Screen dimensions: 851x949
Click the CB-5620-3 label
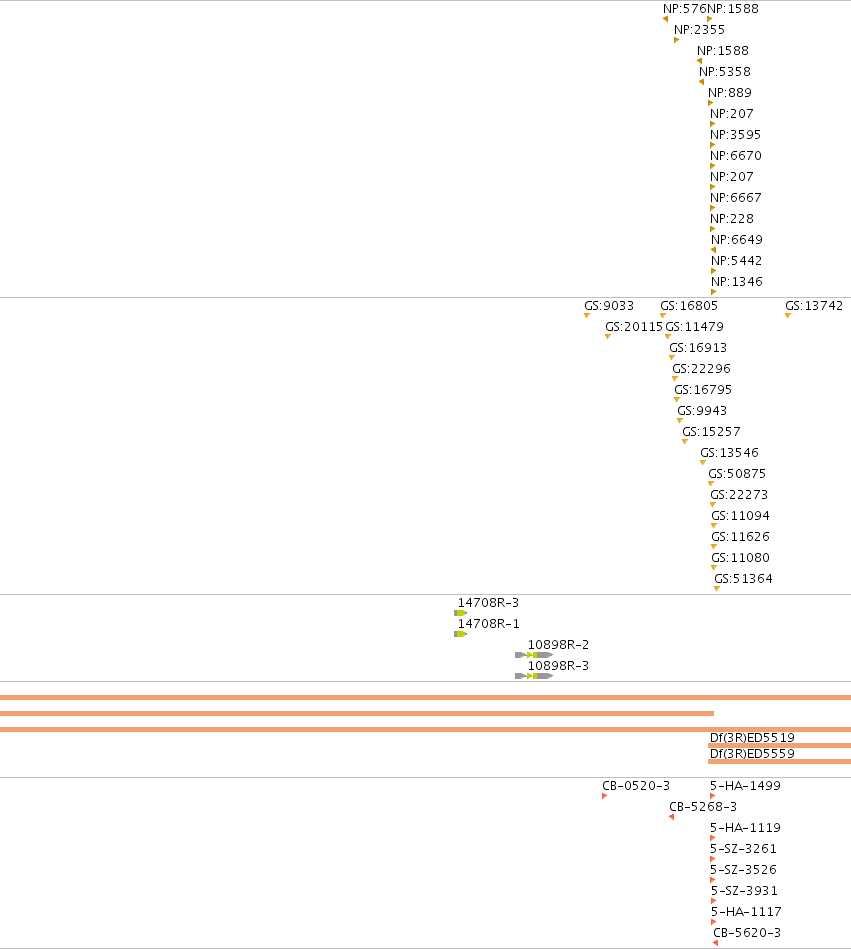tap(747, 932)
